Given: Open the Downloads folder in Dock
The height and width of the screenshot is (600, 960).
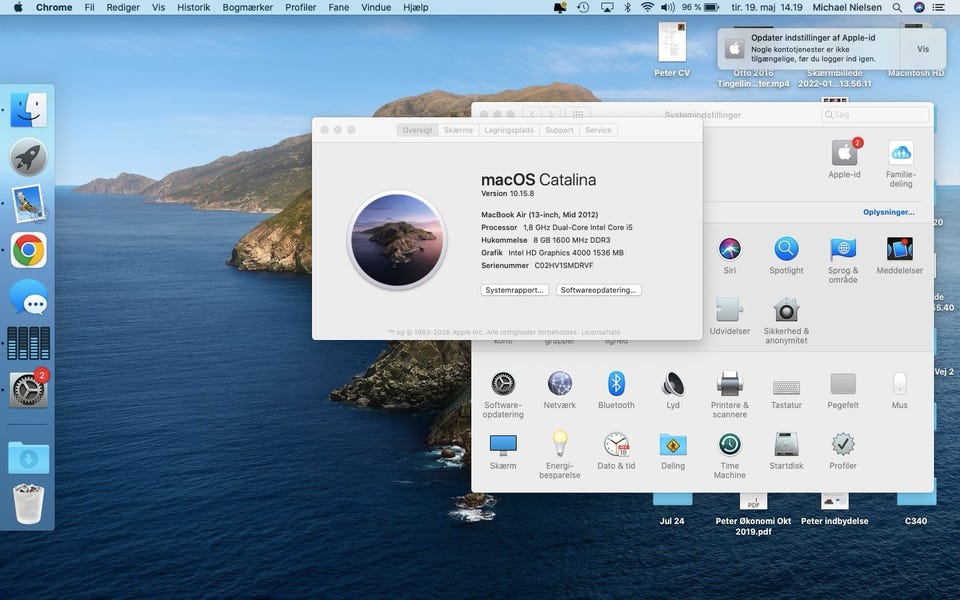Looking at the screenshot, I should (28, 457).
